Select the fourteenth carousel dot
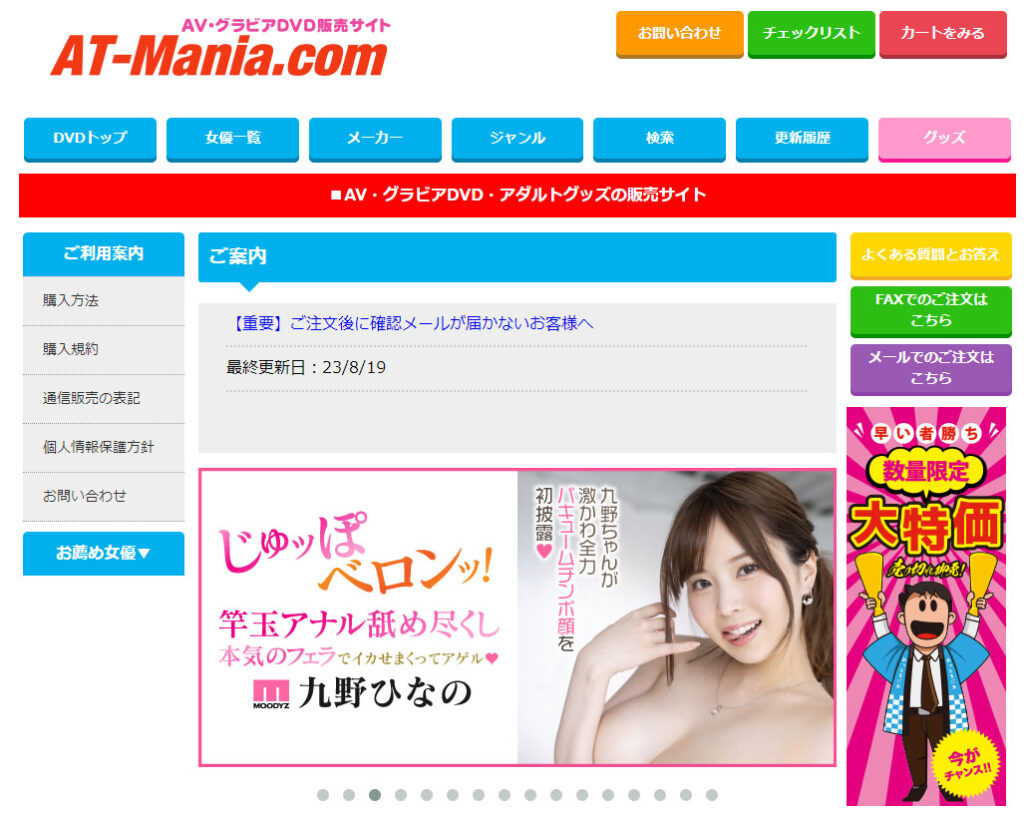This screenshot has width=1024, height=814. click(x=660, y=795)
